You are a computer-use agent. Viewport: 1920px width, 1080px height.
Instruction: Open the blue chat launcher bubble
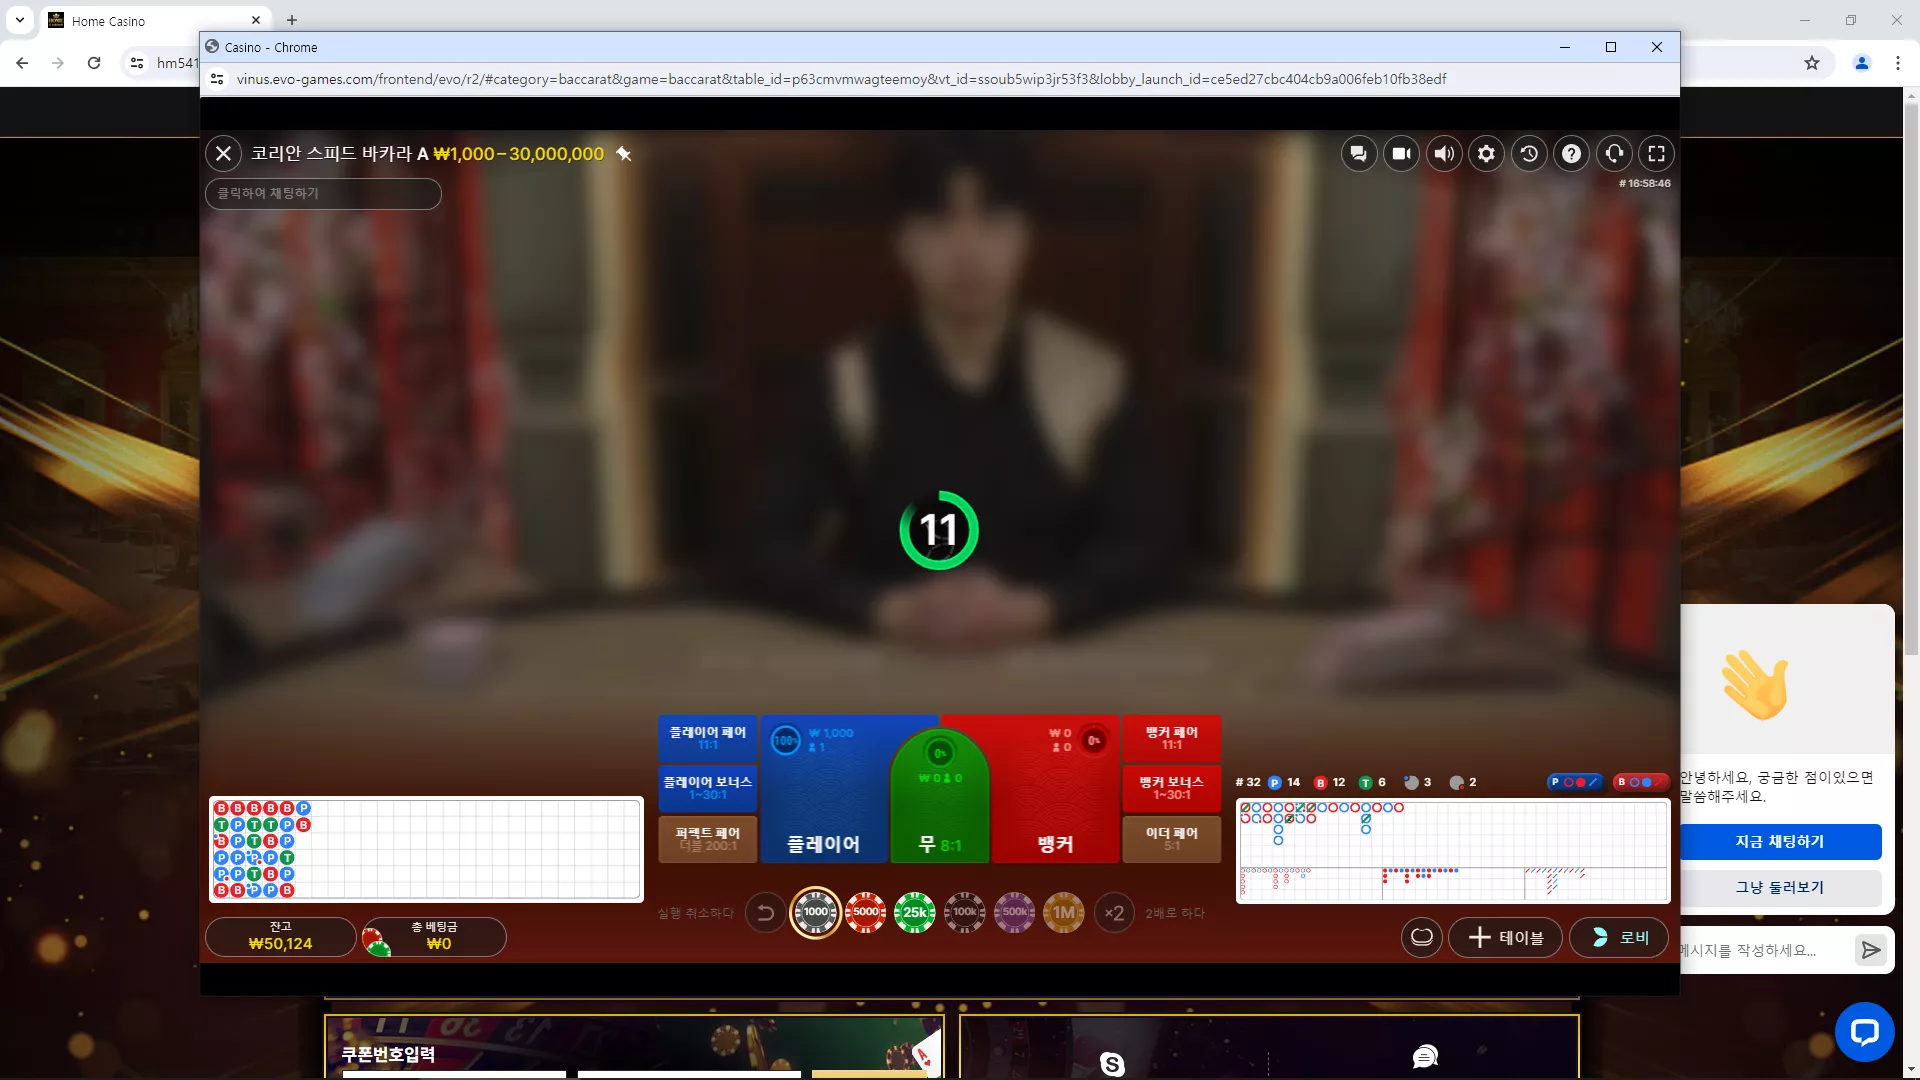[1865, 1032]
